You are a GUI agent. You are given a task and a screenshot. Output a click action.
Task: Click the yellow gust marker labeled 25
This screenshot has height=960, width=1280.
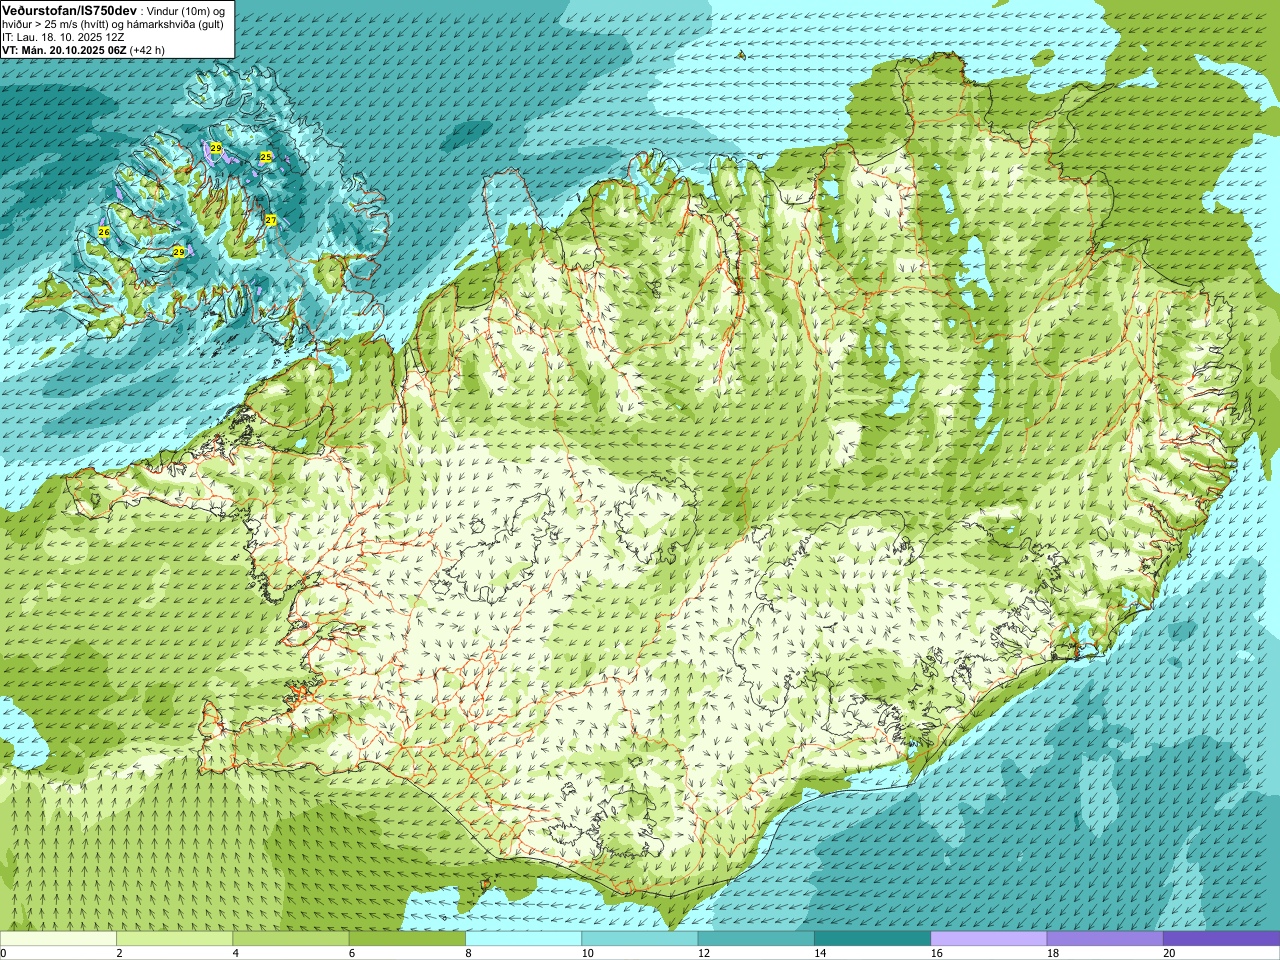tap(265, 157)
